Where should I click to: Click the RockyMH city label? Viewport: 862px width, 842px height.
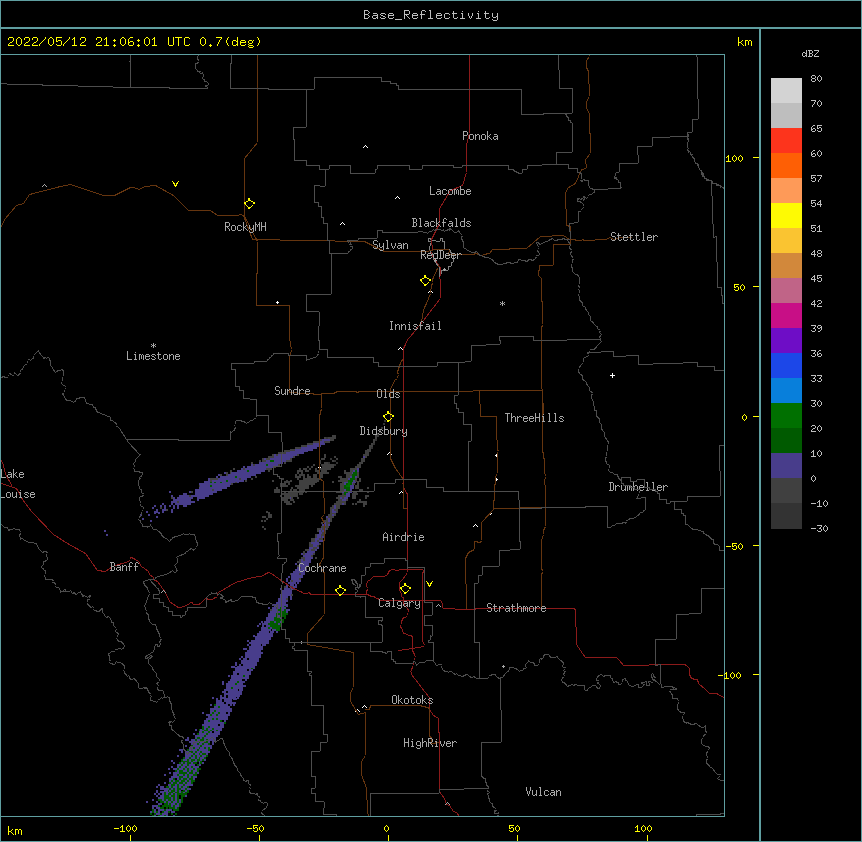click(245, 227)
